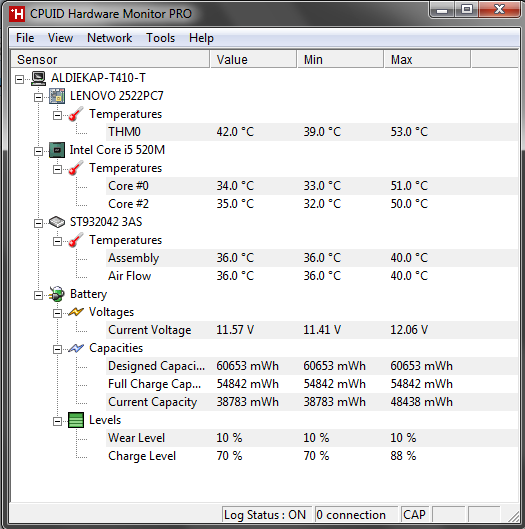
Task: Select the Wear Level row
Action: pyautogui.click(x=312, y=438)
